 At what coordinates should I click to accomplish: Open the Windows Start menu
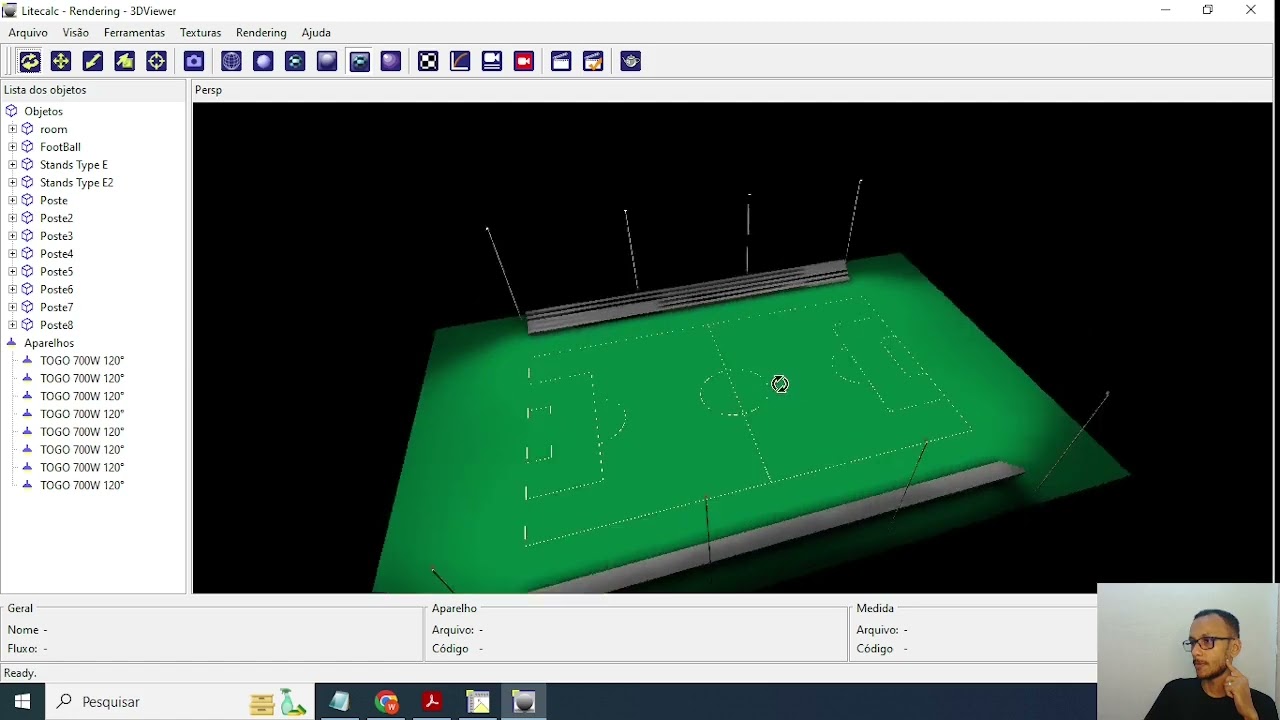tap(22, 702)
